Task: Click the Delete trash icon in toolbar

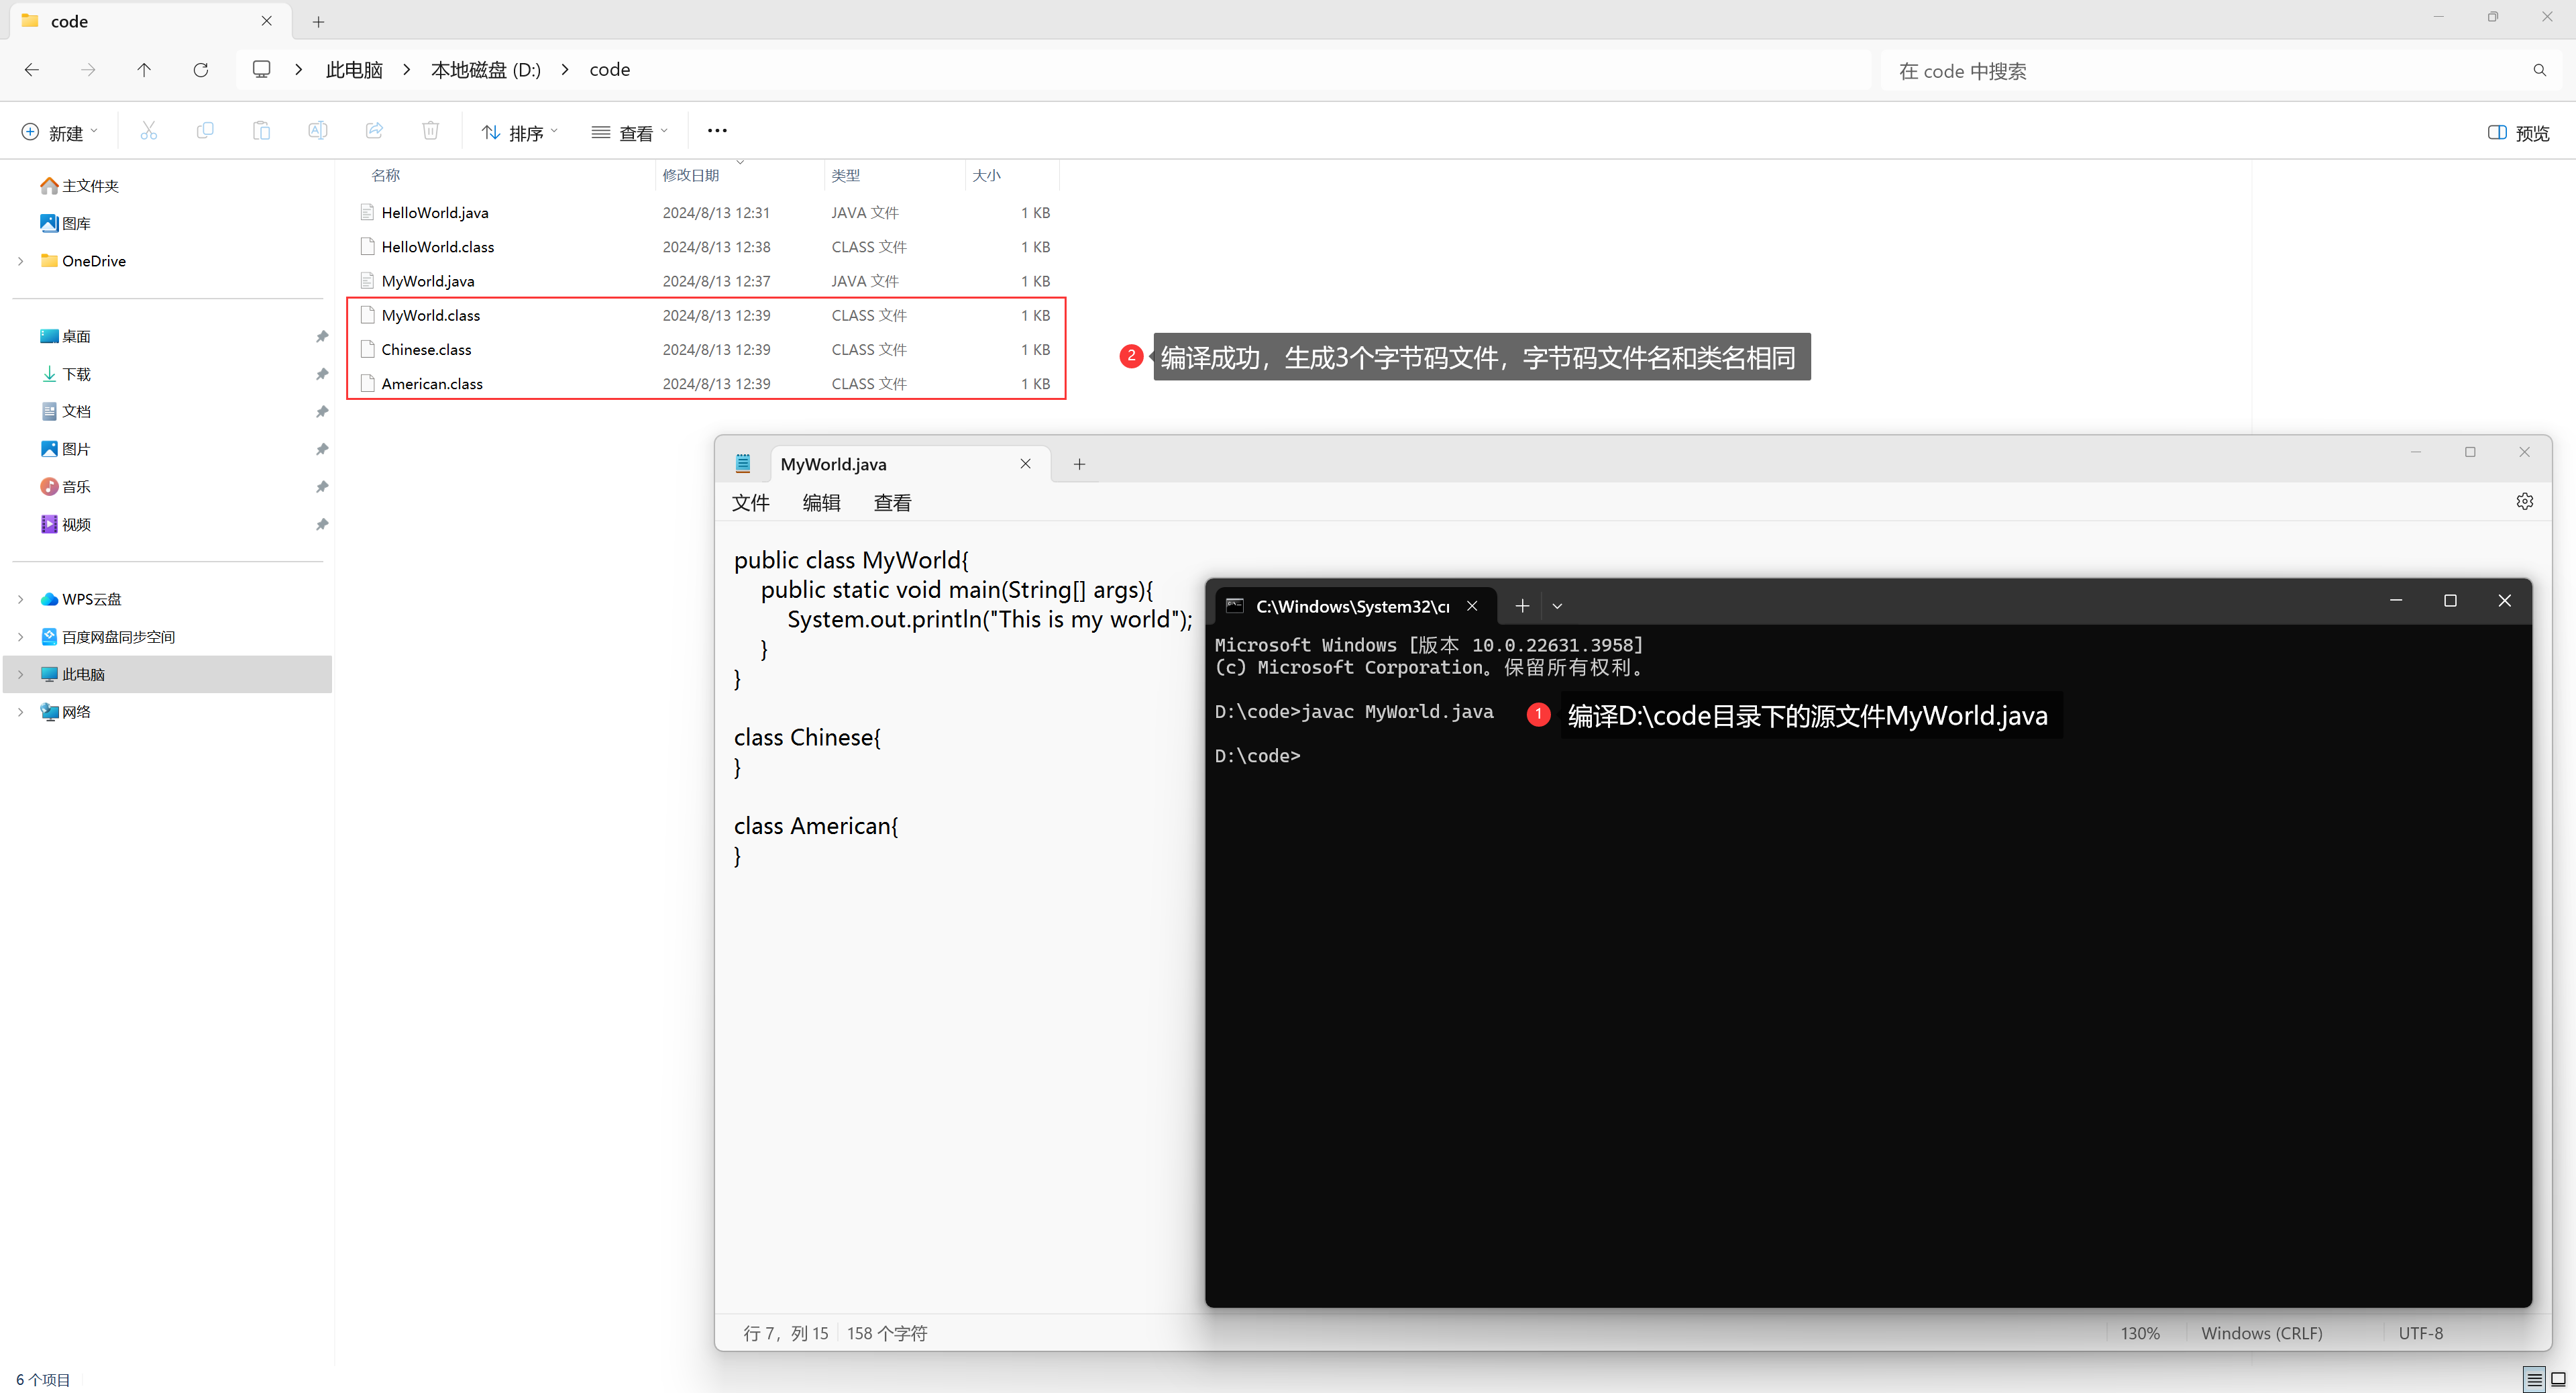Action: 430,131
